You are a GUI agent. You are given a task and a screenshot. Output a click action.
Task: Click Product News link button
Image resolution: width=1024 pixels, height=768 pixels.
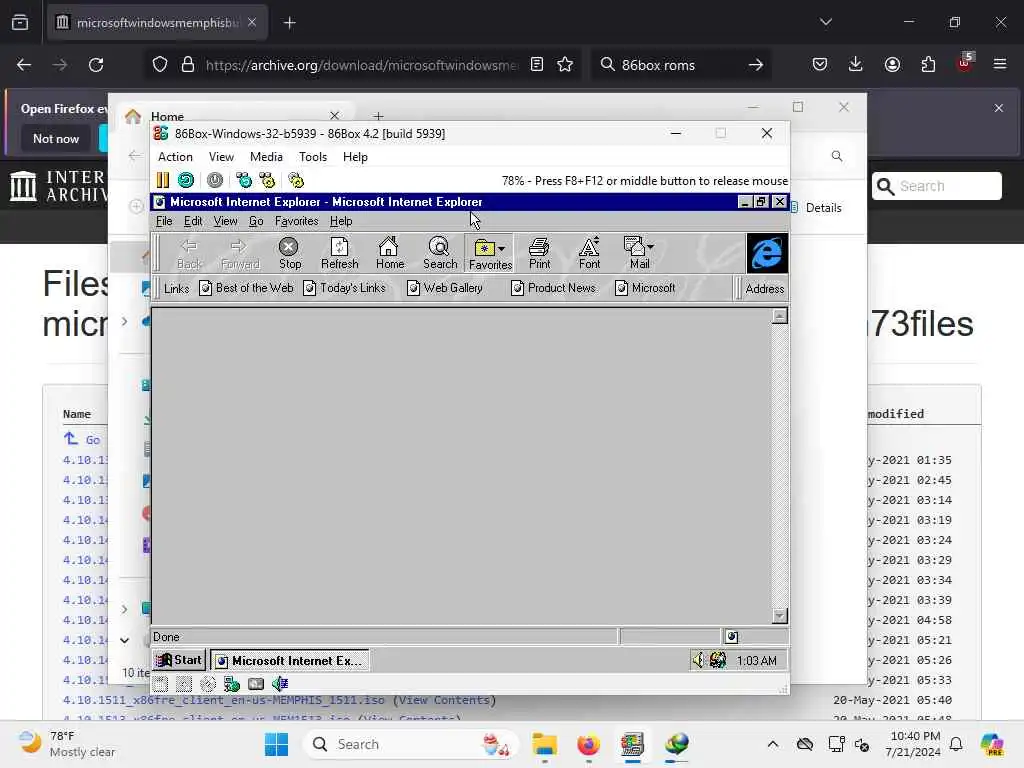553,288
